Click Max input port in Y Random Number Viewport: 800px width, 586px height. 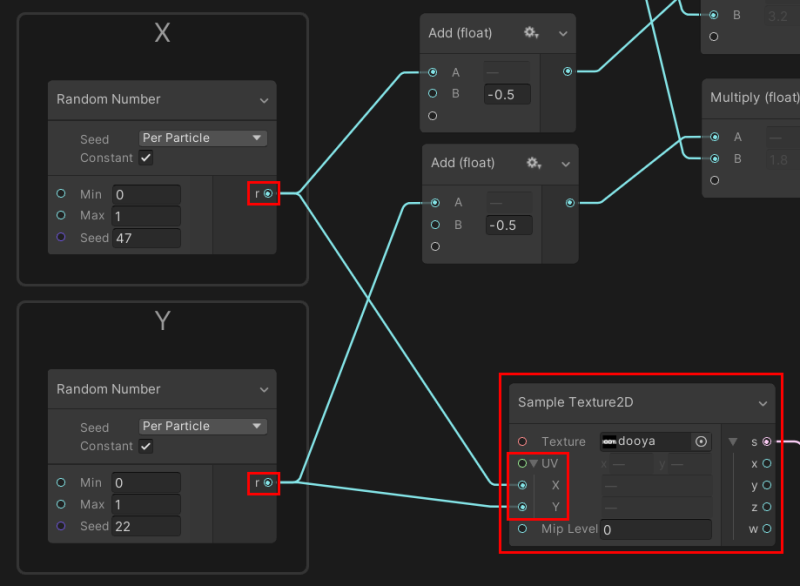tap(61, 504)
